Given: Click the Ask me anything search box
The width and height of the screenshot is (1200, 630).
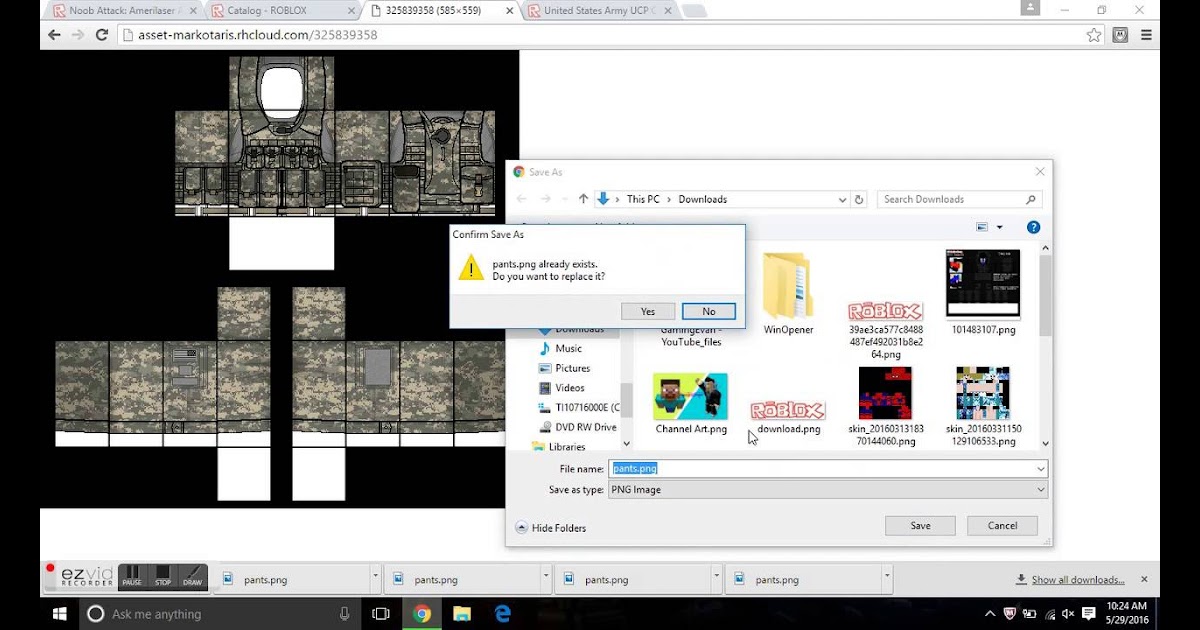Looking at the screenshot, I should click(x=220, y=613).
